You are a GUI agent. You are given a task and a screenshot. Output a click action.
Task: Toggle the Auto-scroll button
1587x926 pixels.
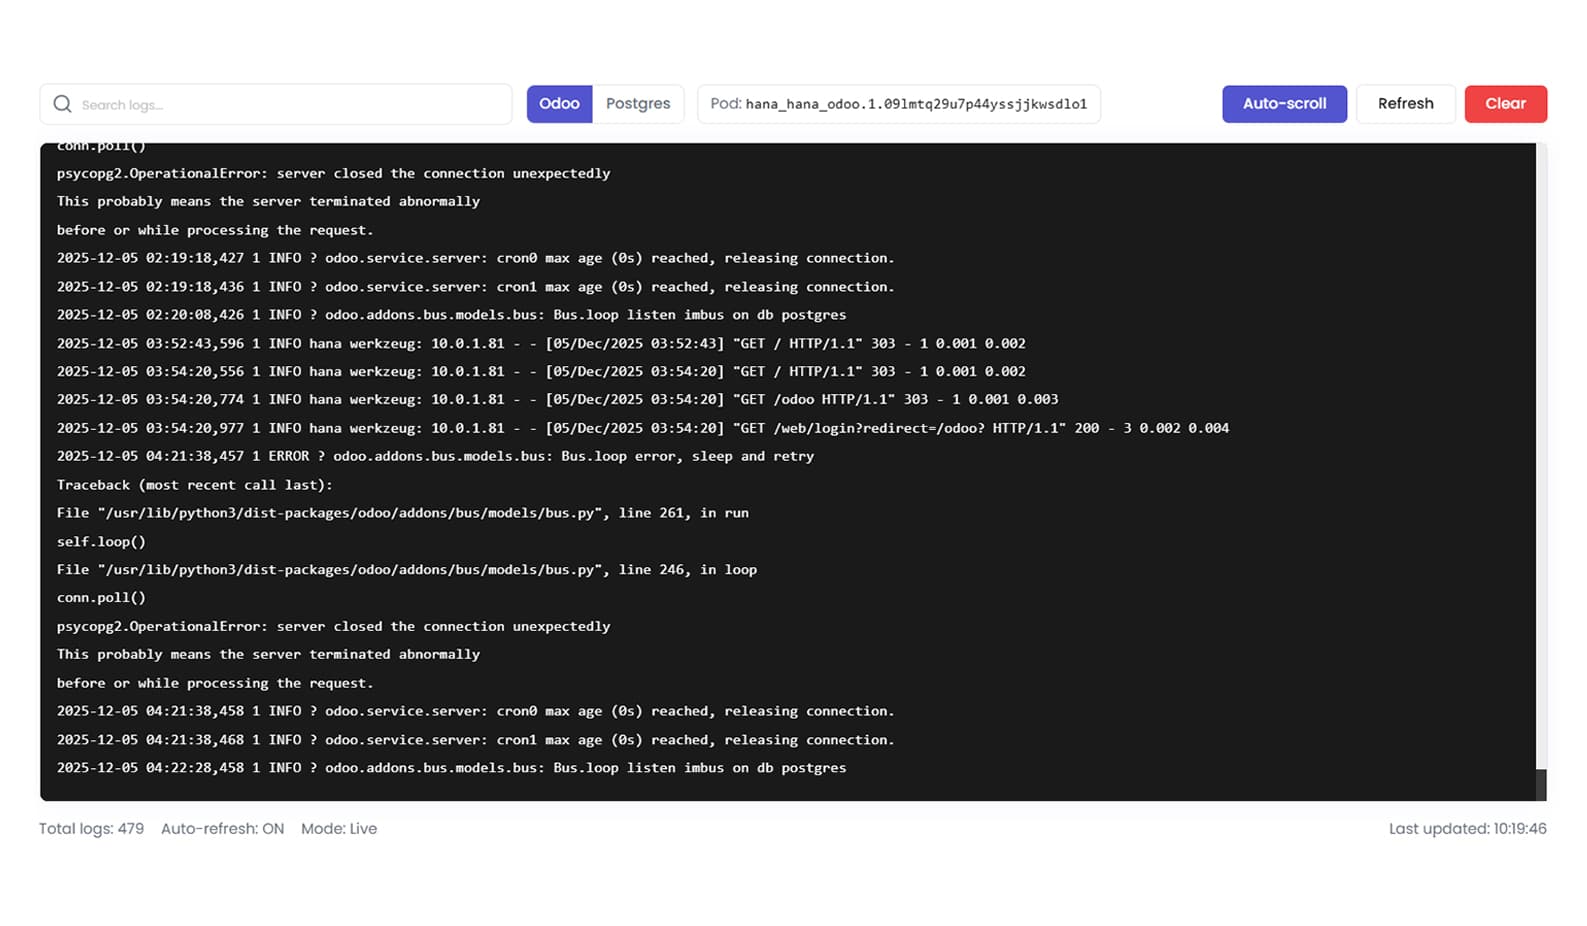coord(1284,104)
